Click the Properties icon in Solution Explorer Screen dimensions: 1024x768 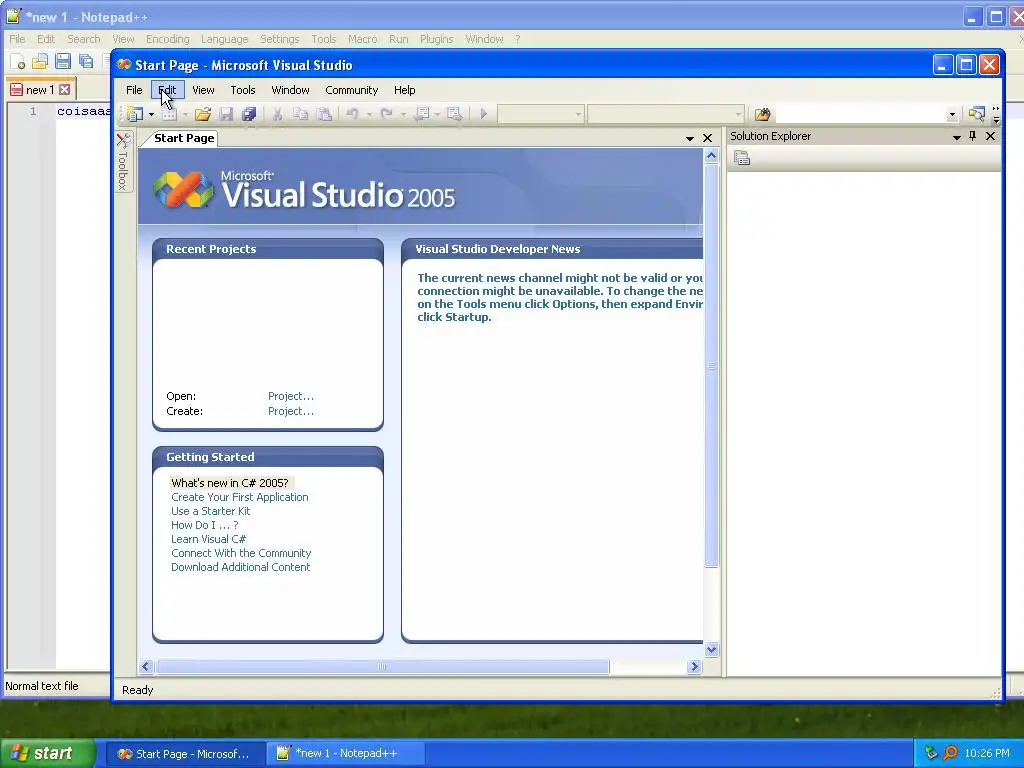click(x=742, y=158)
